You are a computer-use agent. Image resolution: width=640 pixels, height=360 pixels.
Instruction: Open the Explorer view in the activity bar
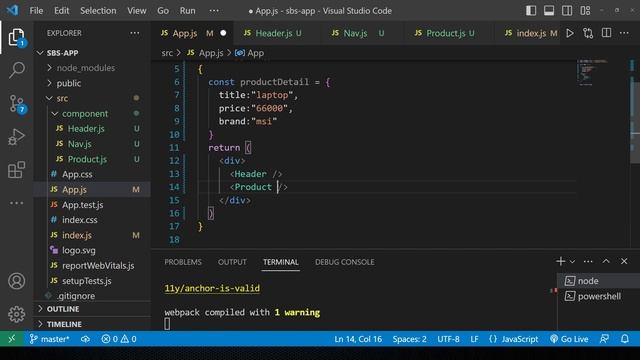click(16, 37)
